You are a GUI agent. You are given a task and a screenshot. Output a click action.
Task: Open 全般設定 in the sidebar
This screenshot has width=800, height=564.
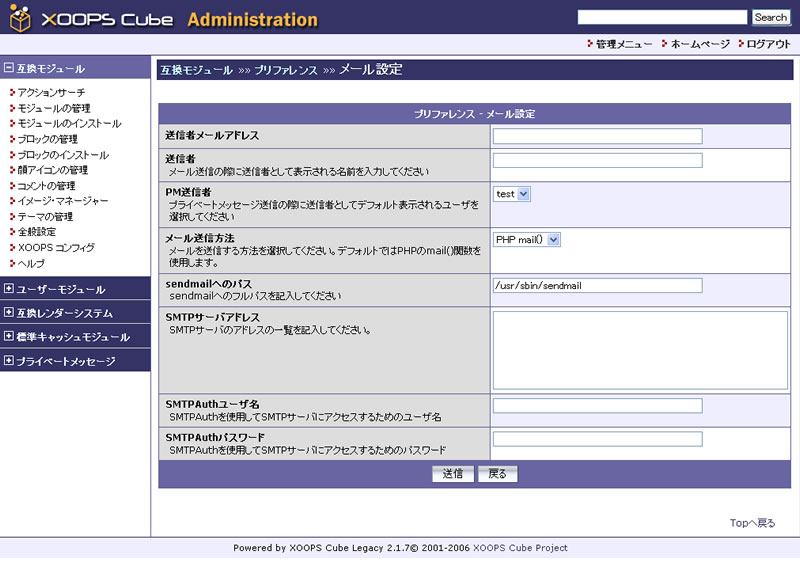pyautogui.click(x=37, y=232)
